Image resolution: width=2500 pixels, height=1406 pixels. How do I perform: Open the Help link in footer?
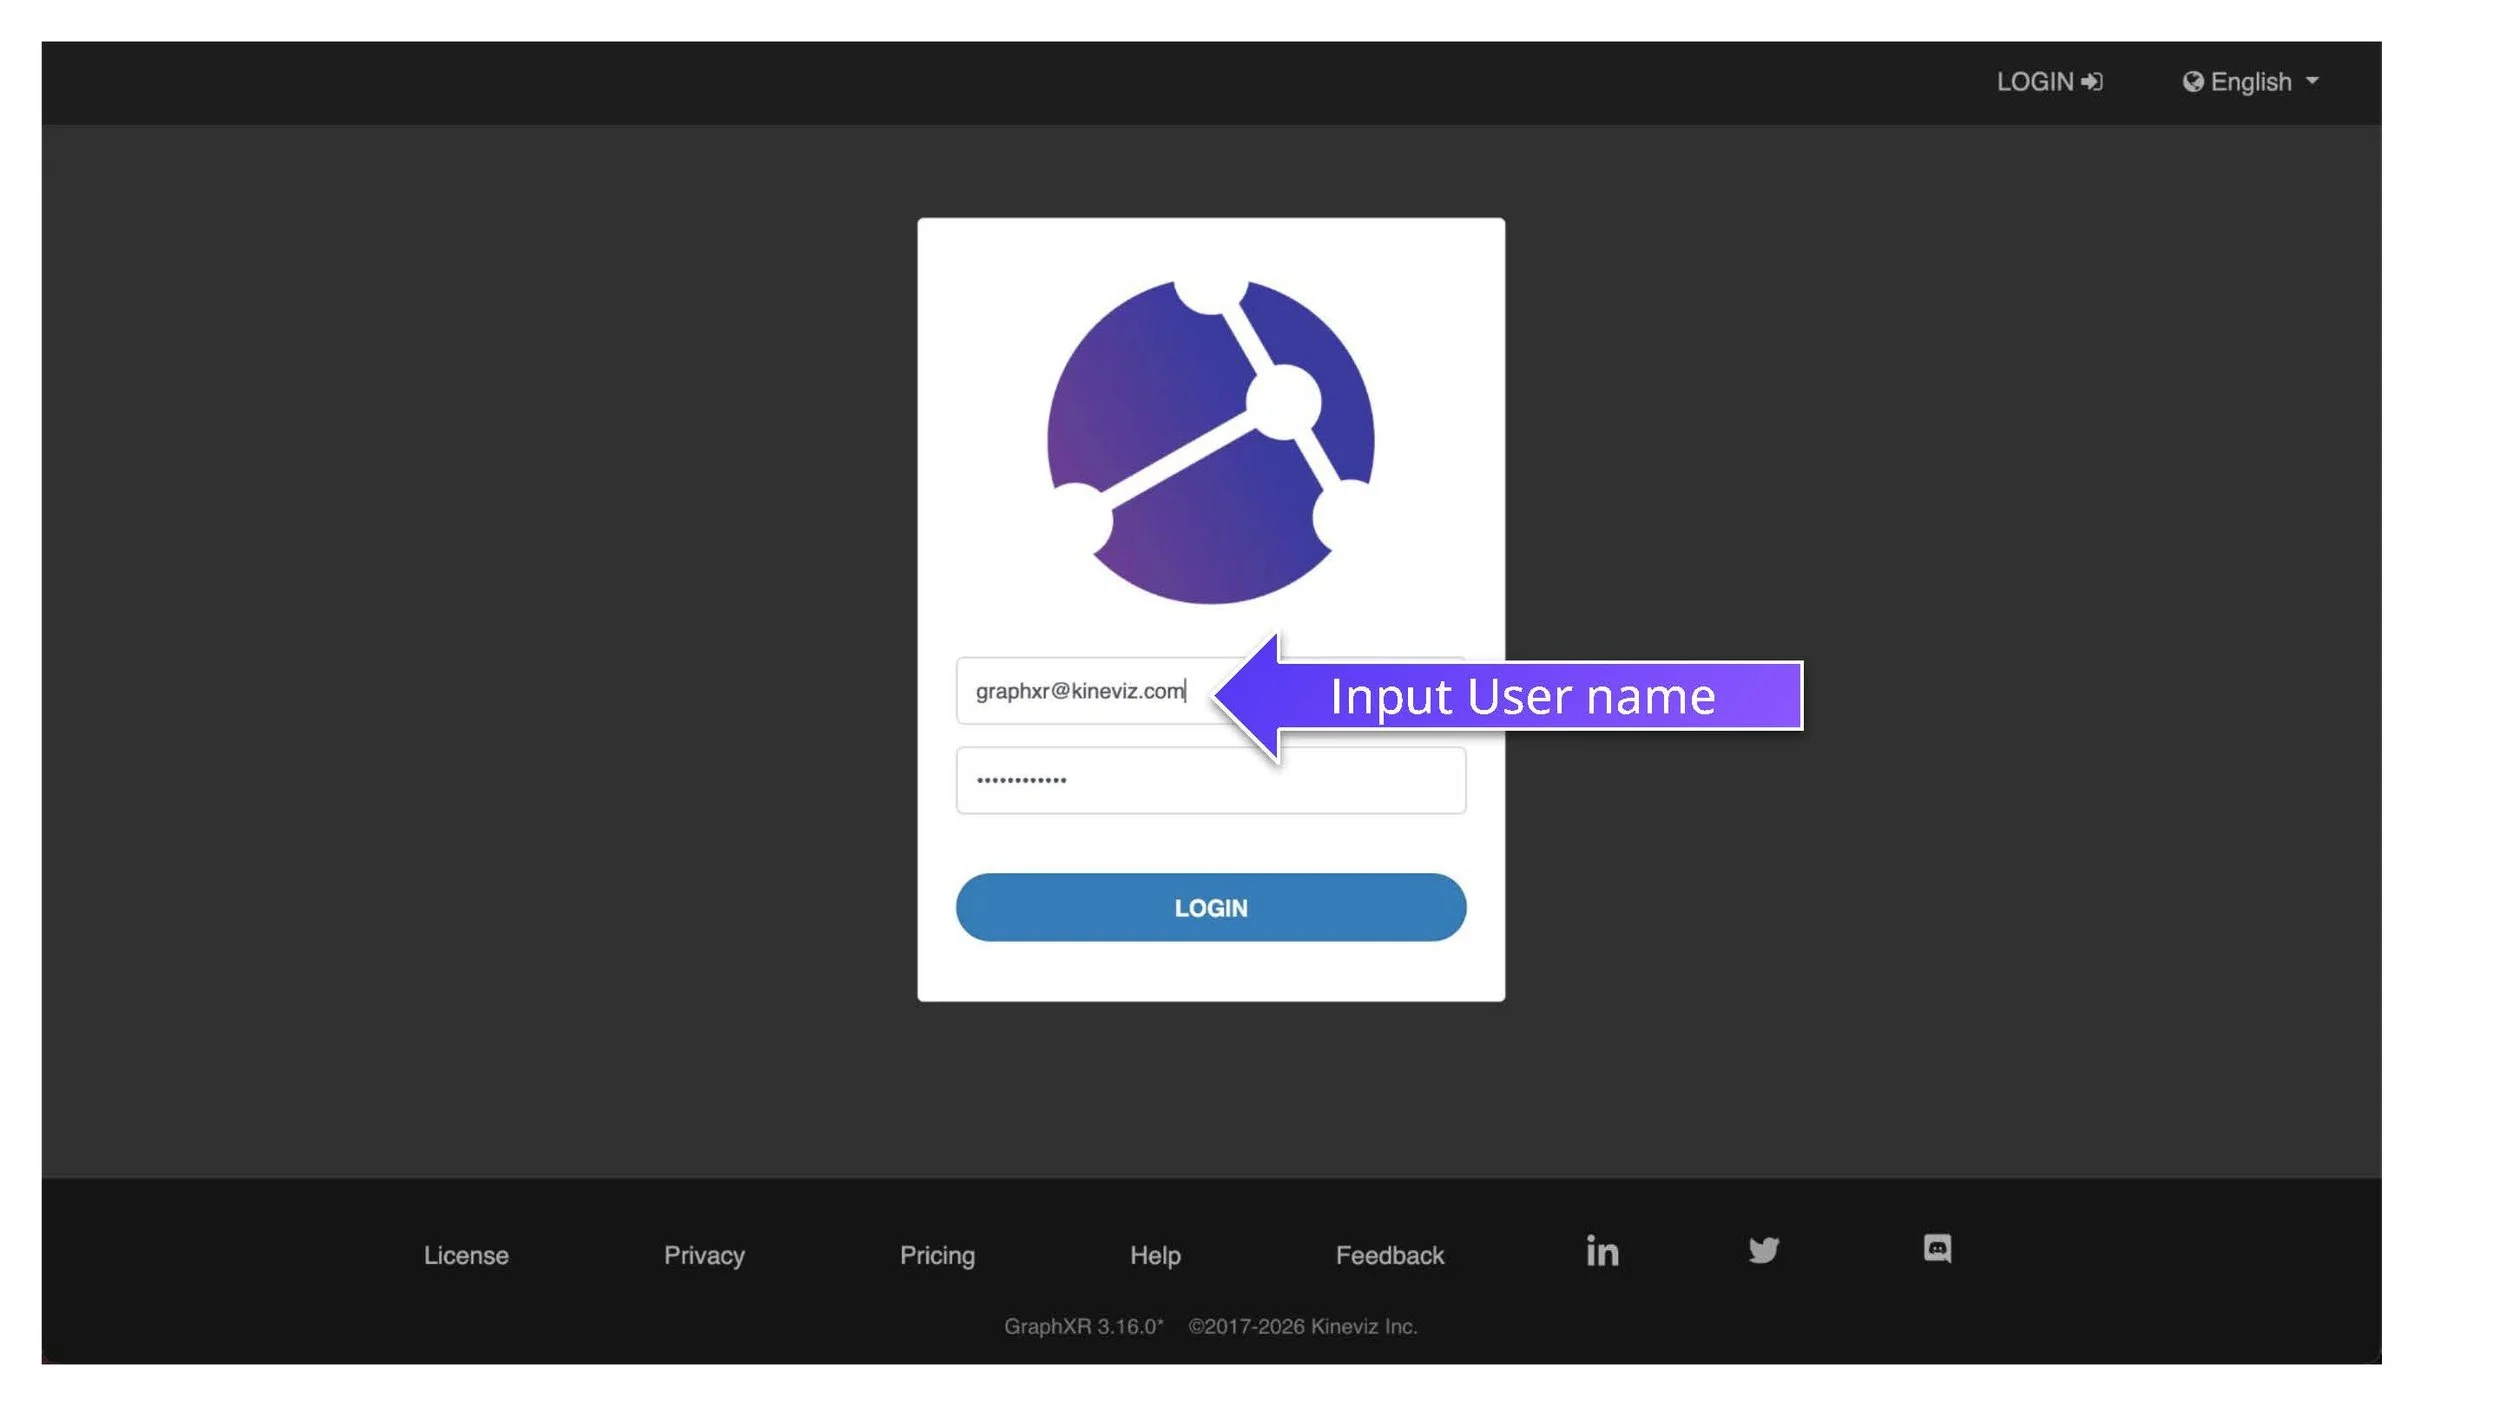click(1155, 1255)
